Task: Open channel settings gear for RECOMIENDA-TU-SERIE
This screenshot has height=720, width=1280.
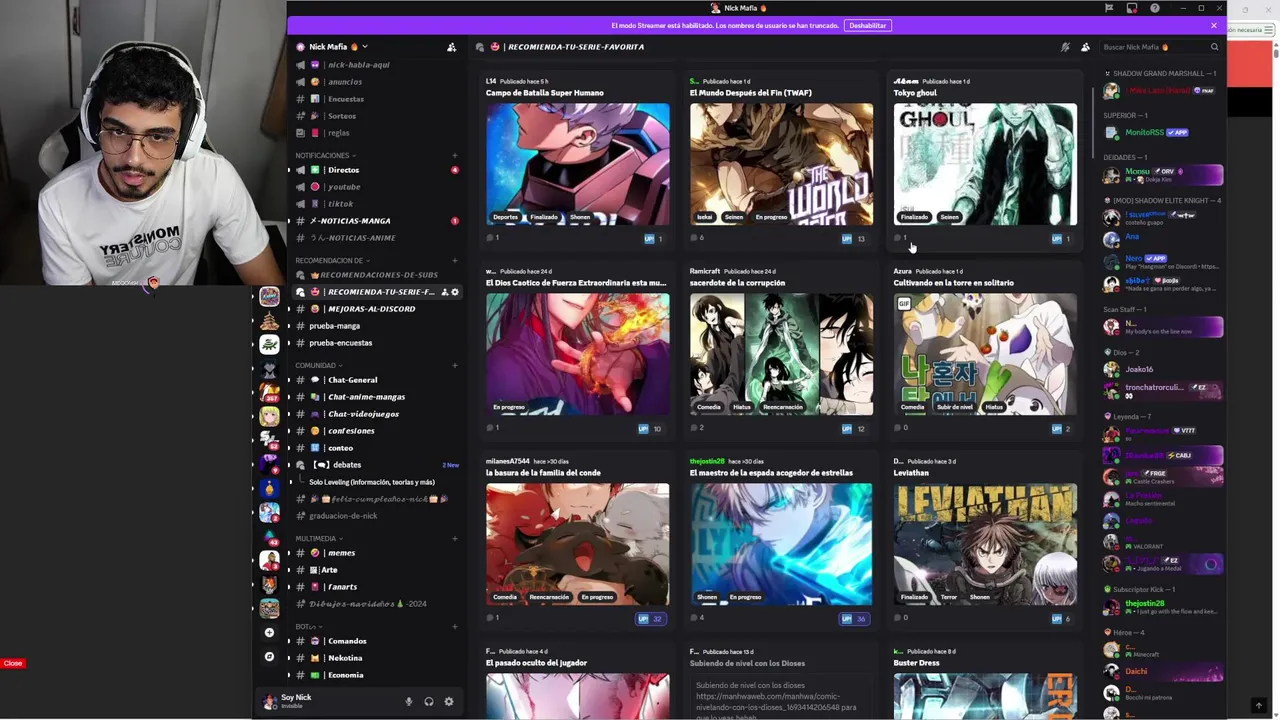Action: (x=455, y=292)
